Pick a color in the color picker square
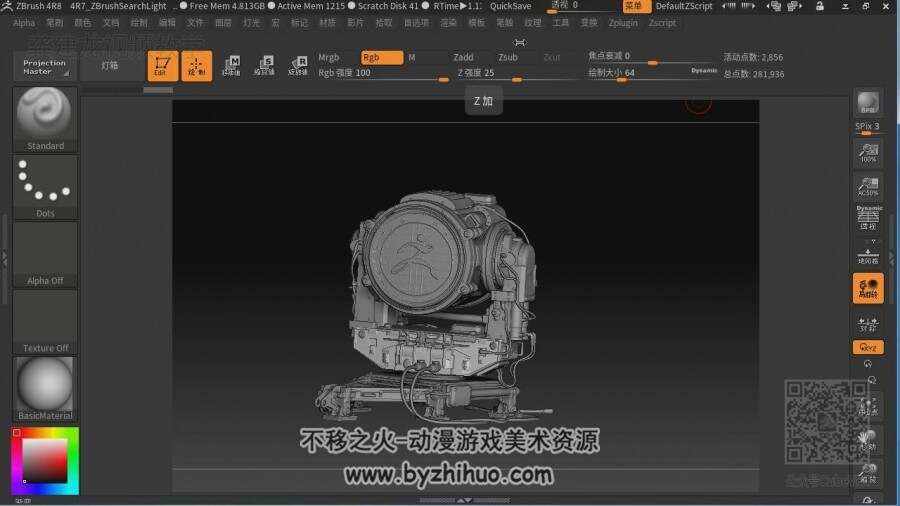Image resolution: width=900 pixels, height=506 pixels. (45, 461)
